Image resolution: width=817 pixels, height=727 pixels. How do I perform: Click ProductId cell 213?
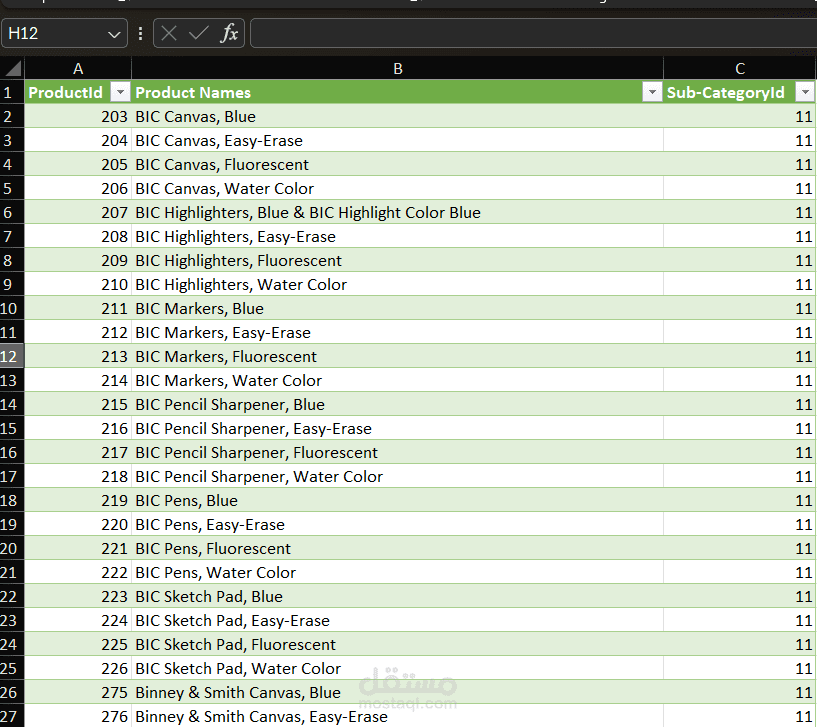coord(78,356)
